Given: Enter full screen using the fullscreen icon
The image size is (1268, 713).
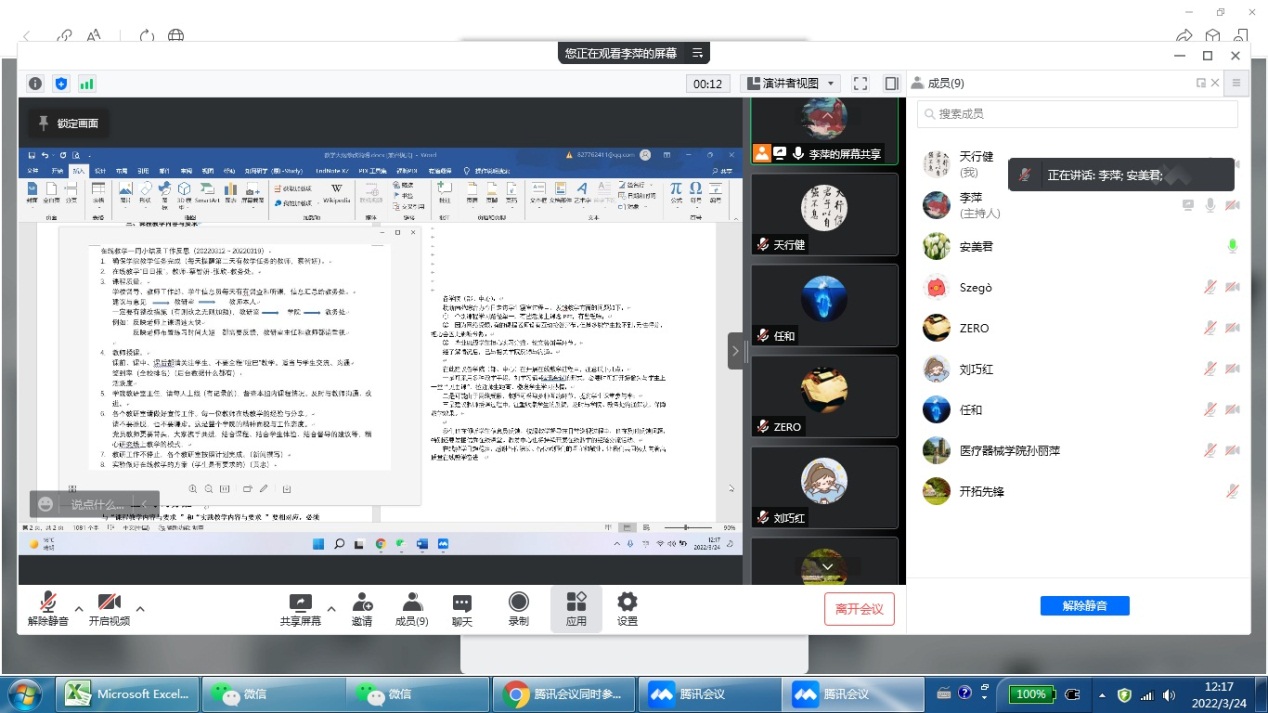Looking at the screenshot, I should (861, 84).
